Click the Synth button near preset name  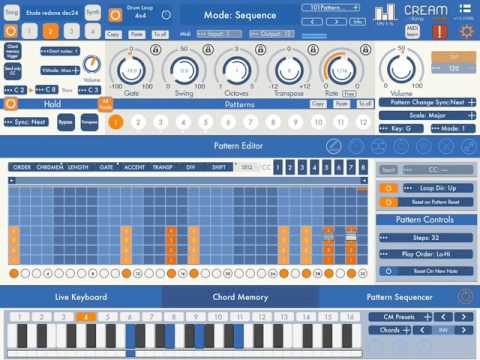(x=93, y=13)
